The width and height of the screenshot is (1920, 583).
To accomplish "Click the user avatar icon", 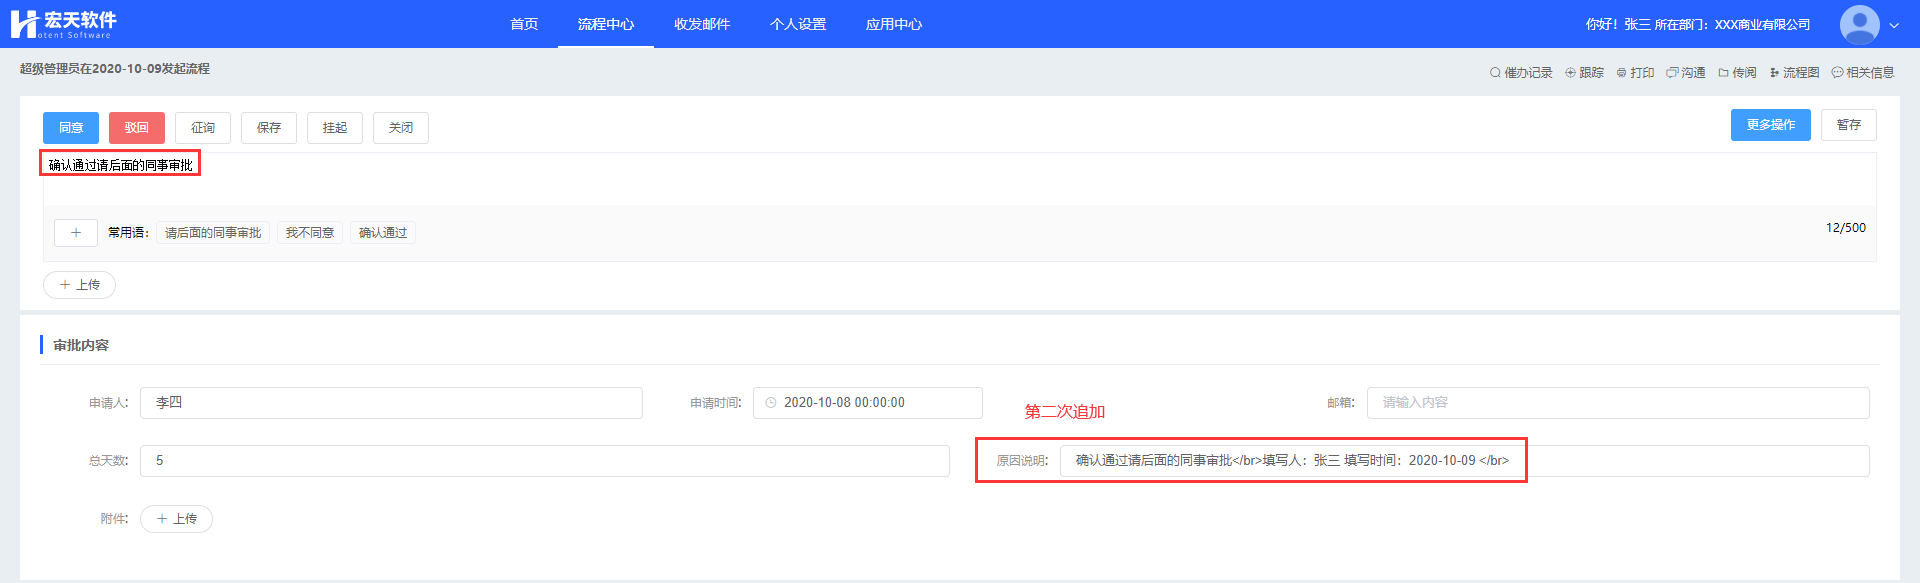I will pos(1859,24).
